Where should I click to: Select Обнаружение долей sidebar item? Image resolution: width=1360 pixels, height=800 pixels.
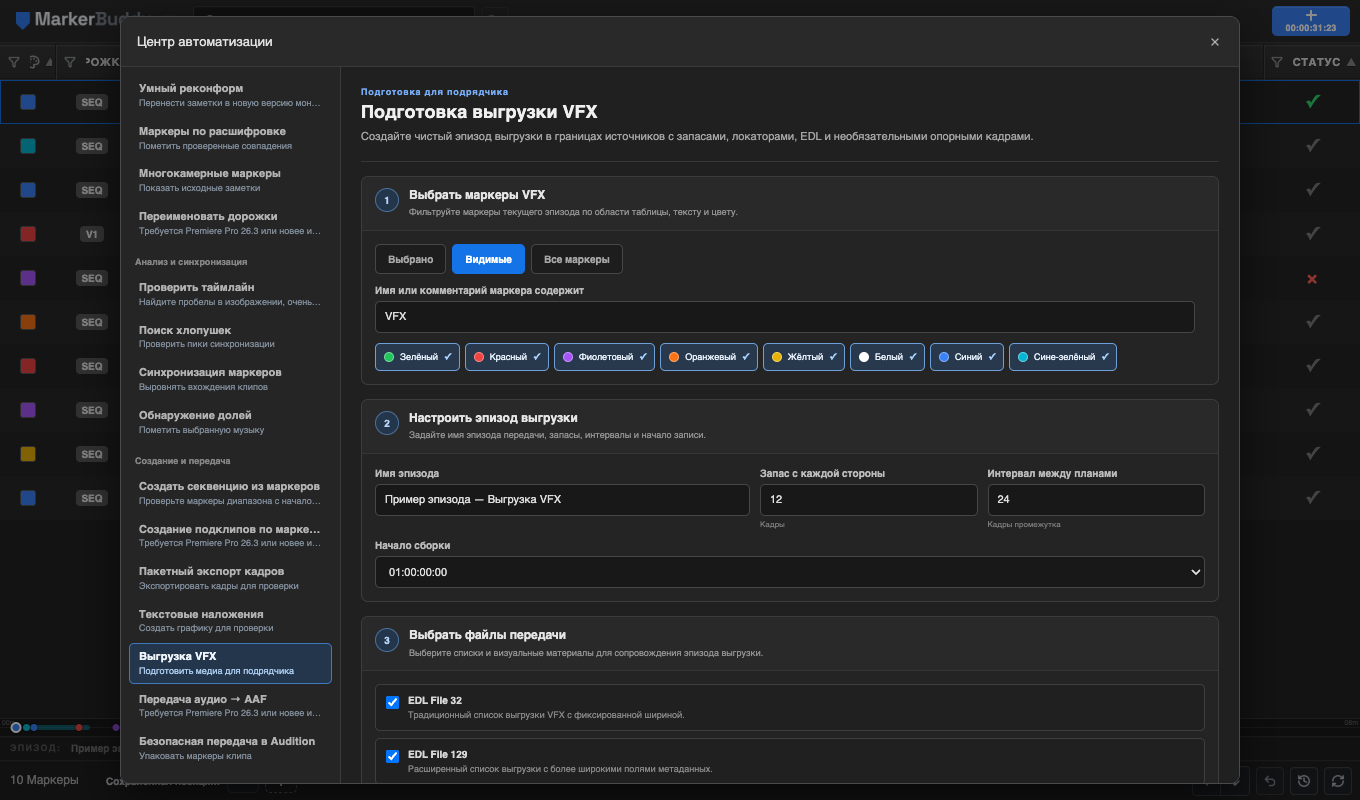tap(230, 421)
